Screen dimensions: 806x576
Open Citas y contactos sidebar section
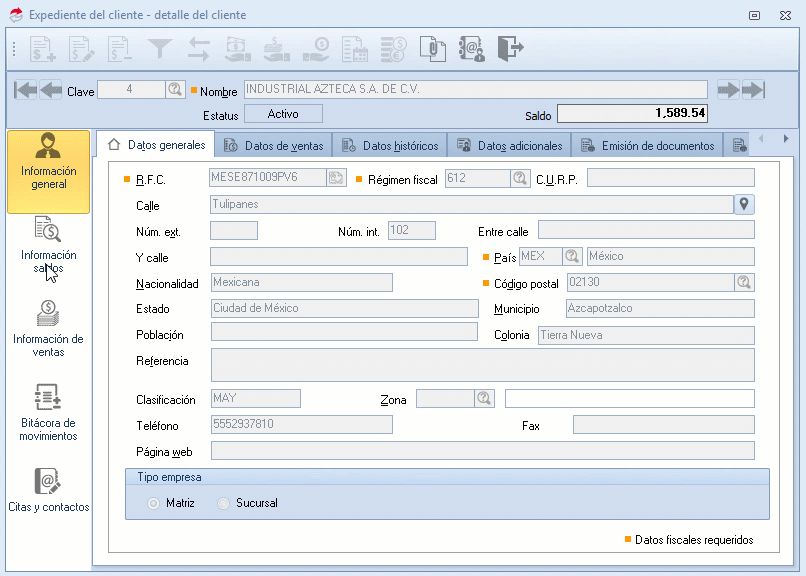(x=48, y=490)
